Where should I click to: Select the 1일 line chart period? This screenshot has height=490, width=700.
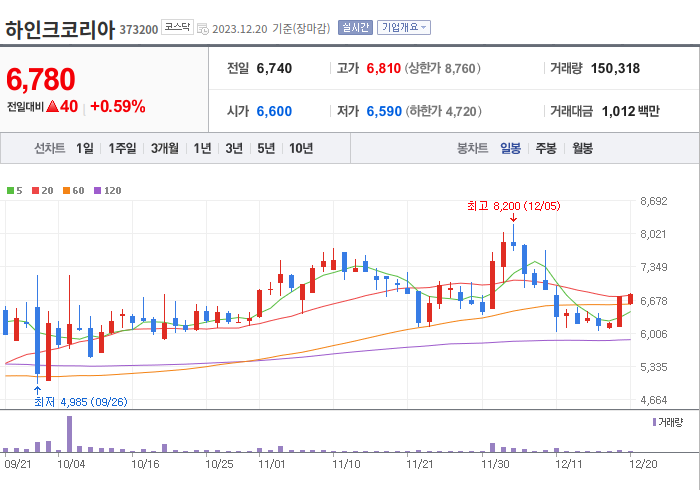pyautogui.click(x=84, y=148)
